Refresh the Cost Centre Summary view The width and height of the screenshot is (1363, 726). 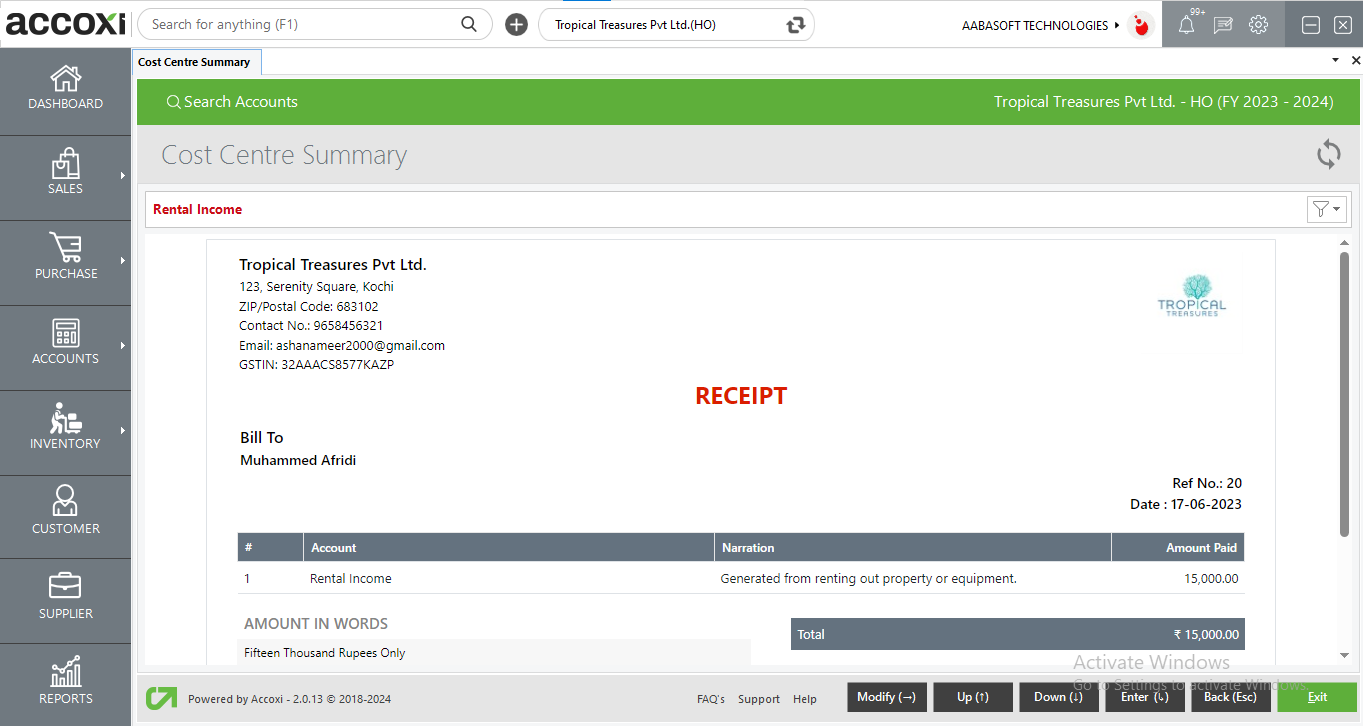coord(1328,155)
